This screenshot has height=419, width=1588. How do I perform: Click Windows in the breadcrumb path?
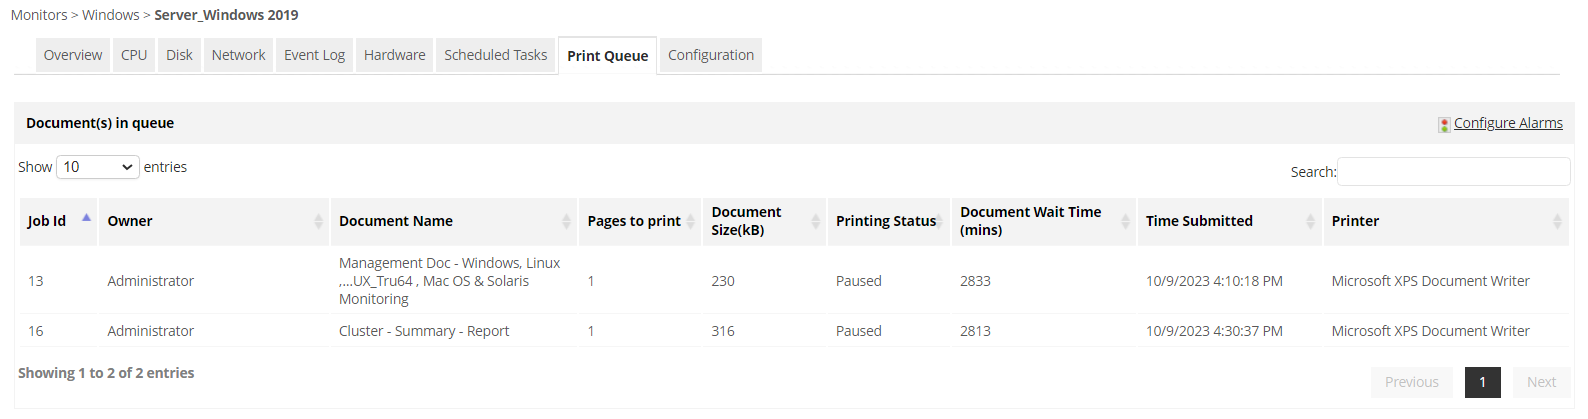(110, 15)
